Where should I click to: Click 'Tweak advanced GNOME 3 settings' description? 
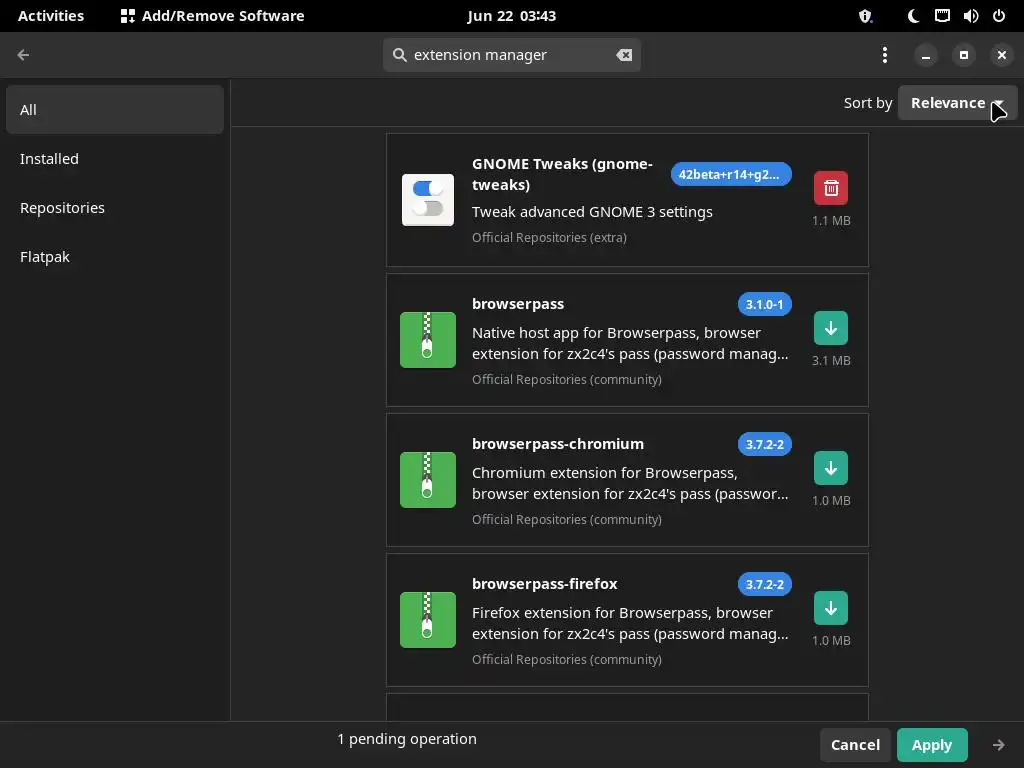pos(592,212)
